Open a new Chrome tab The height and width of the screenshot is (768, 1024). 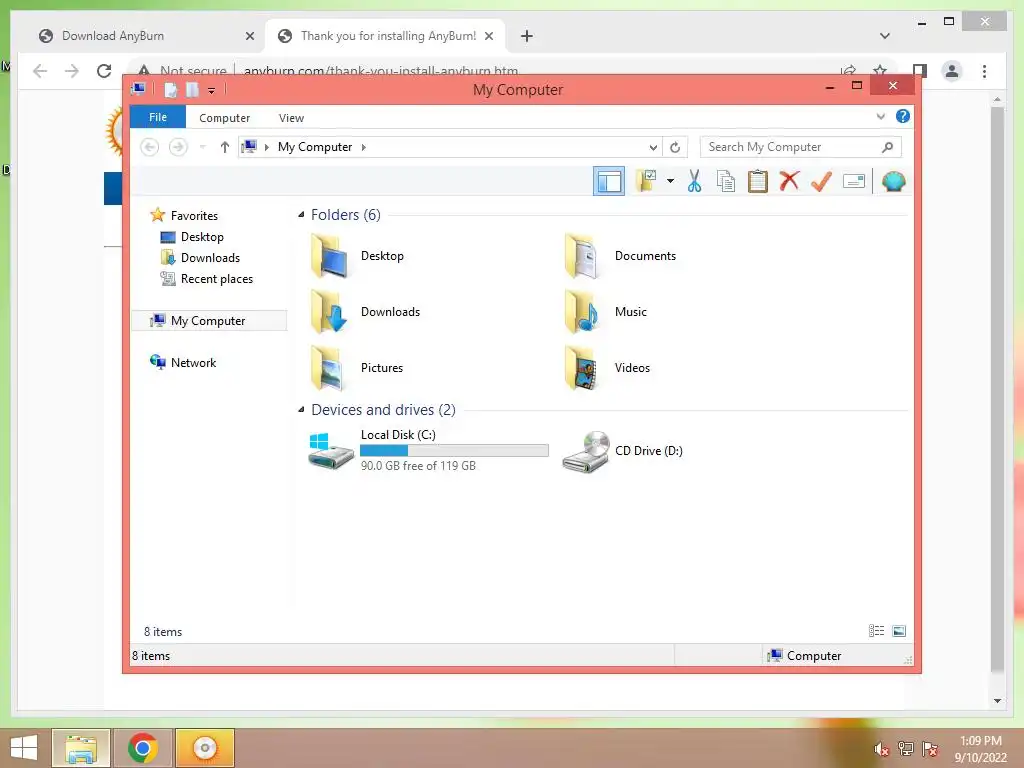click(526, 37)
